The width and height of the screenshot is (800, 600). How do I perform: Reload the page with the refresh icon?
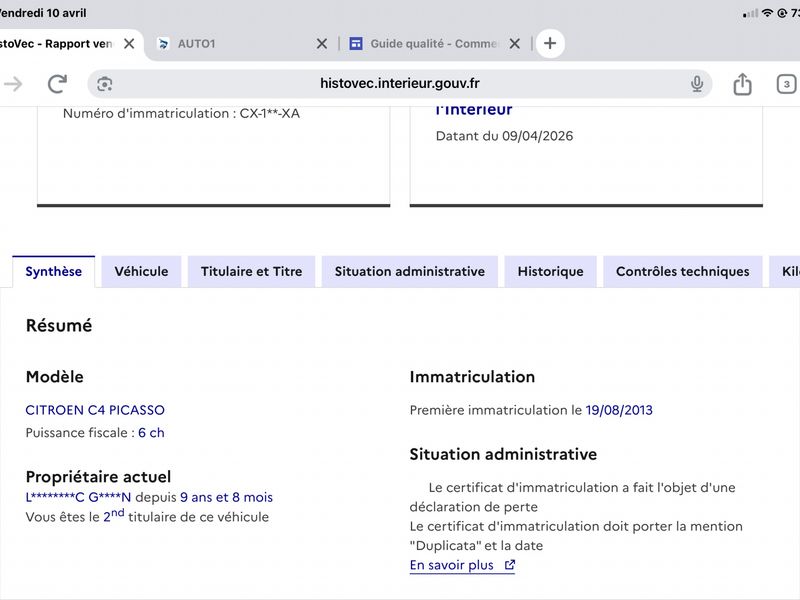[x=57, y=84]
